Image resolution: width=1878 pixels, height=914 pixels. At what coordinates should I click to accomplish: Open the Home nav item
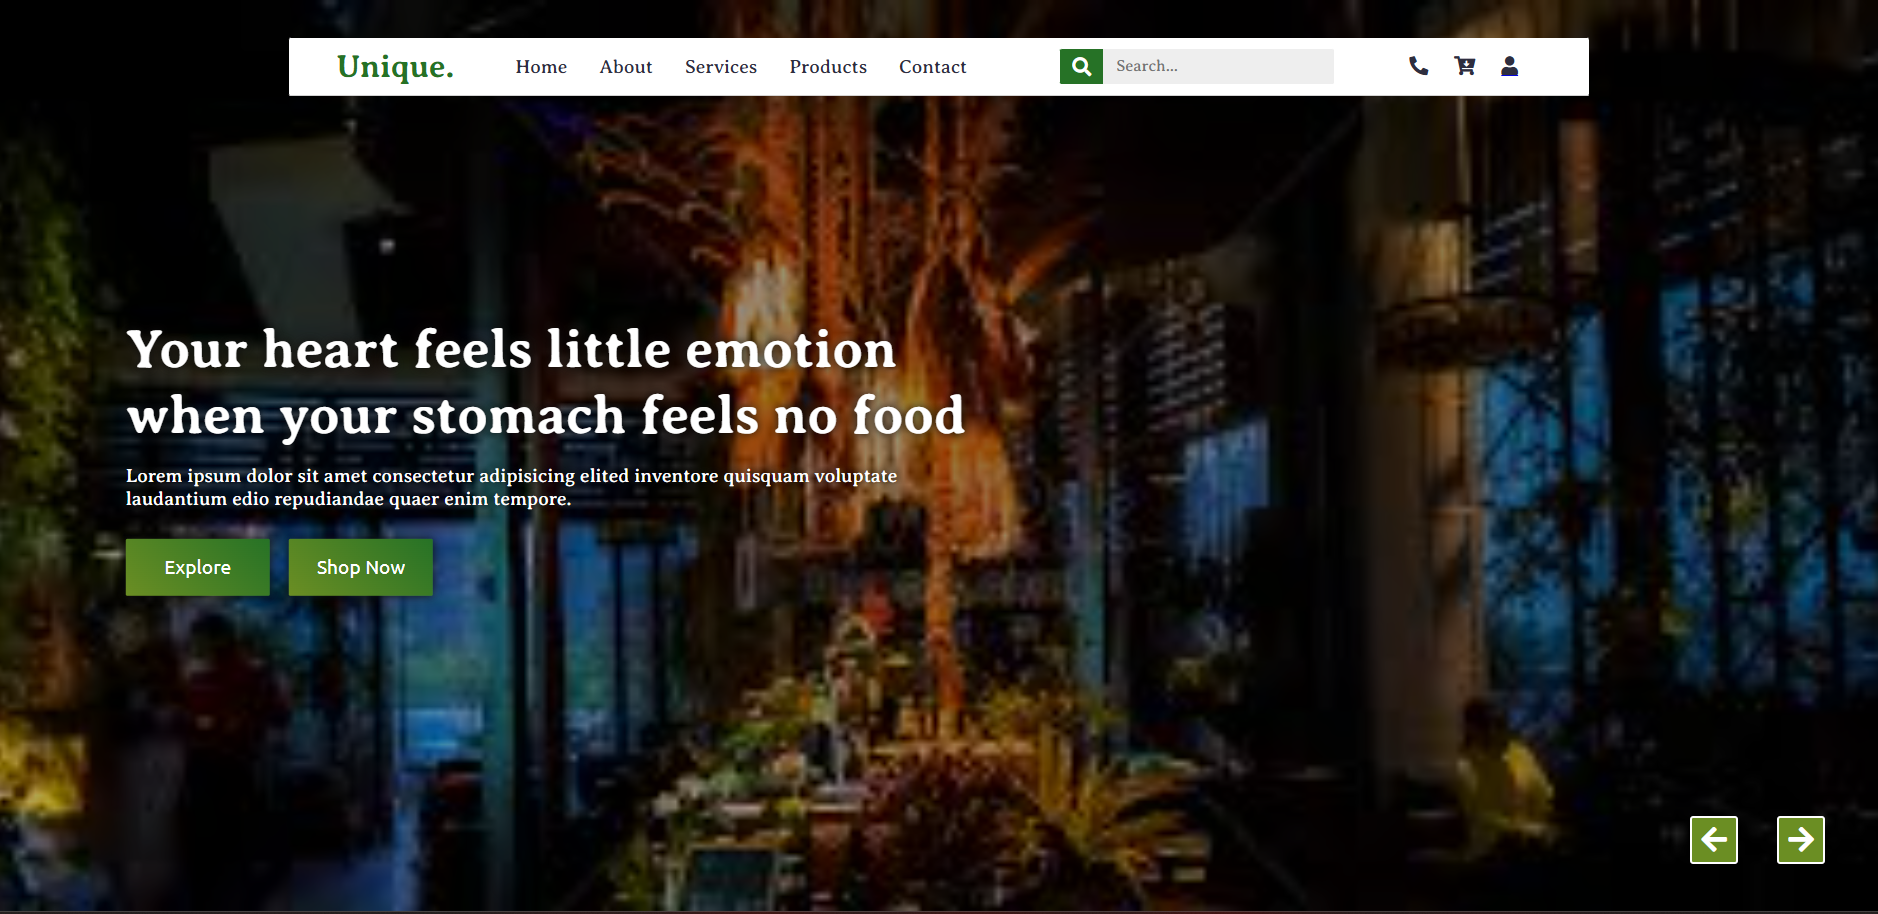541,67
